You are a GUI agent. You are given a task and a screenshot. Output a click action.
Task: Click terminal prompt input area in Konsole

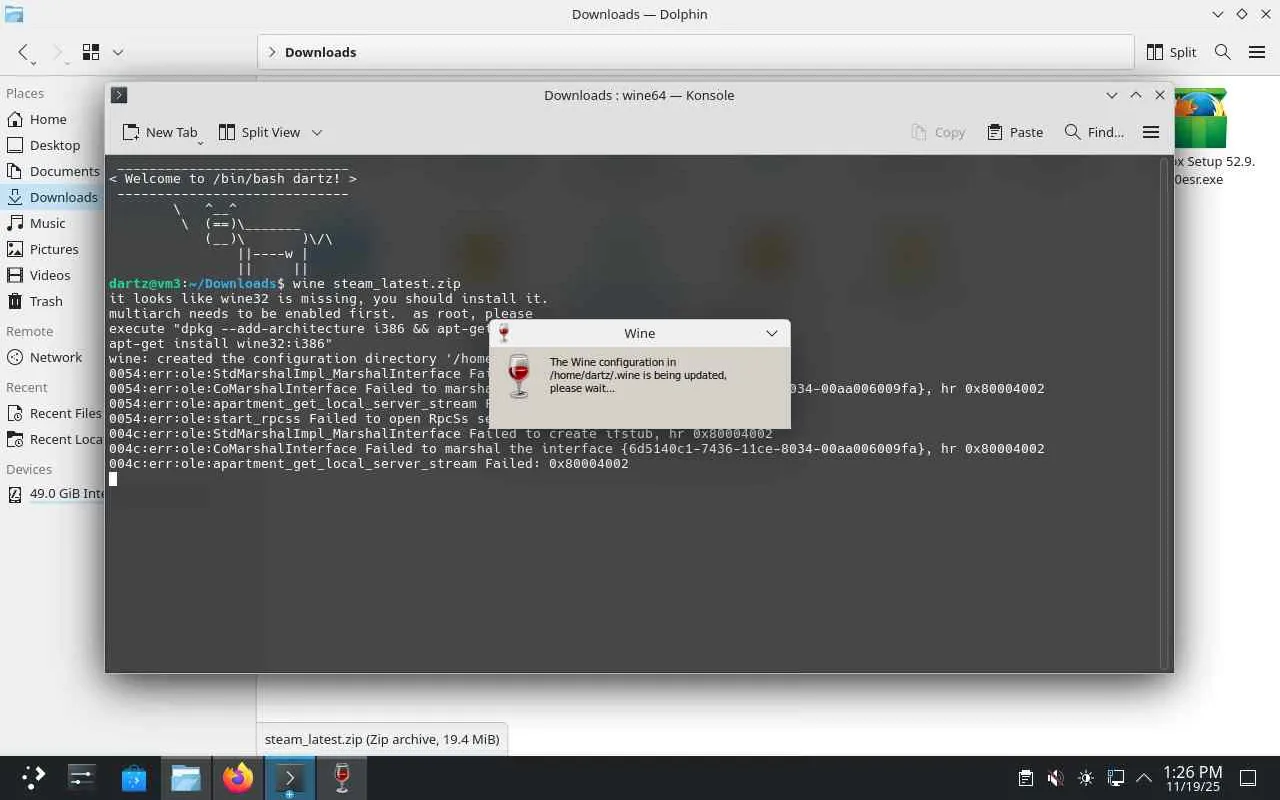pos(113,479)
